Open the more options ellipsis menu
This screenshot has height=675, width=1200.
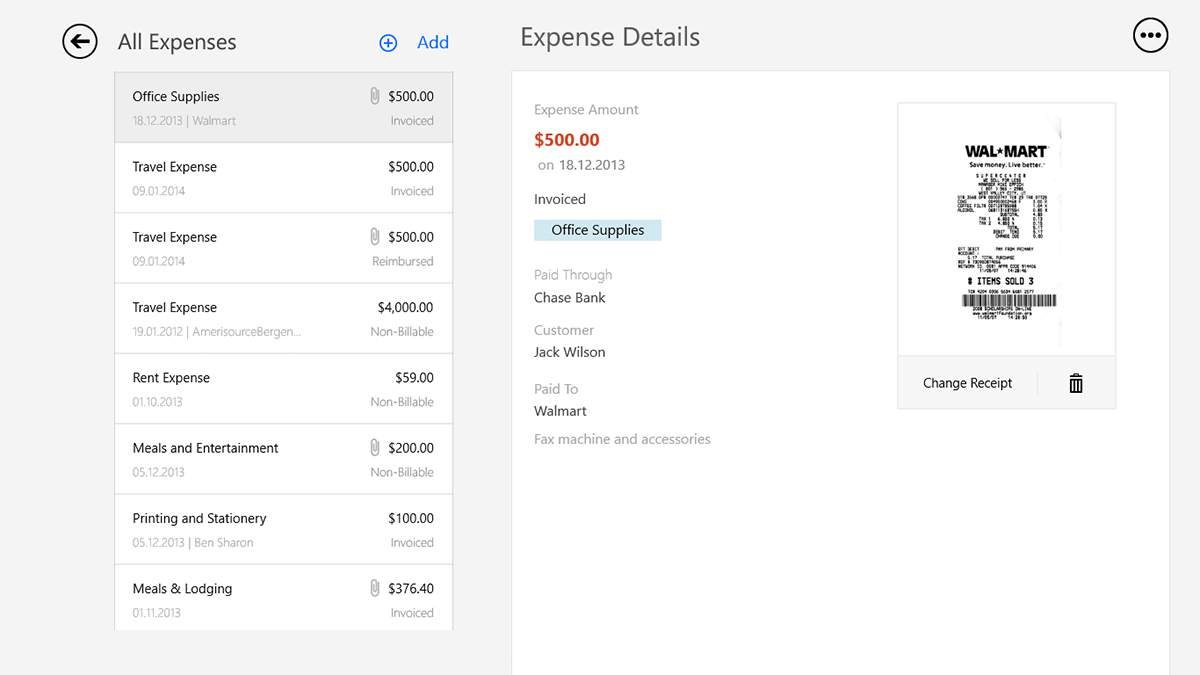coord(1150,36)
